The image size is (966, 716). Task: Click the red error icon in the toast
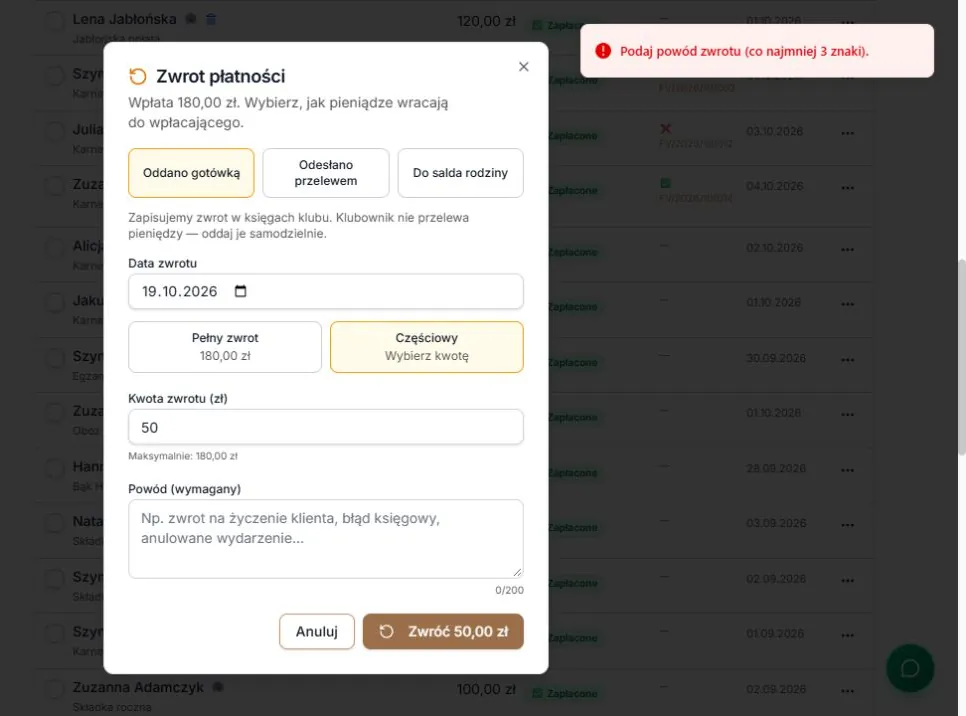[x=603, y=51]
